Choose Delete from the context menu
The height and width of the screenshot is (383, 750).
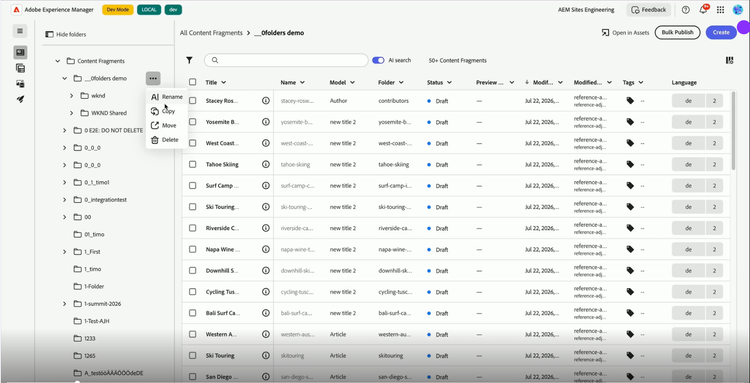(x=166, y=140)
